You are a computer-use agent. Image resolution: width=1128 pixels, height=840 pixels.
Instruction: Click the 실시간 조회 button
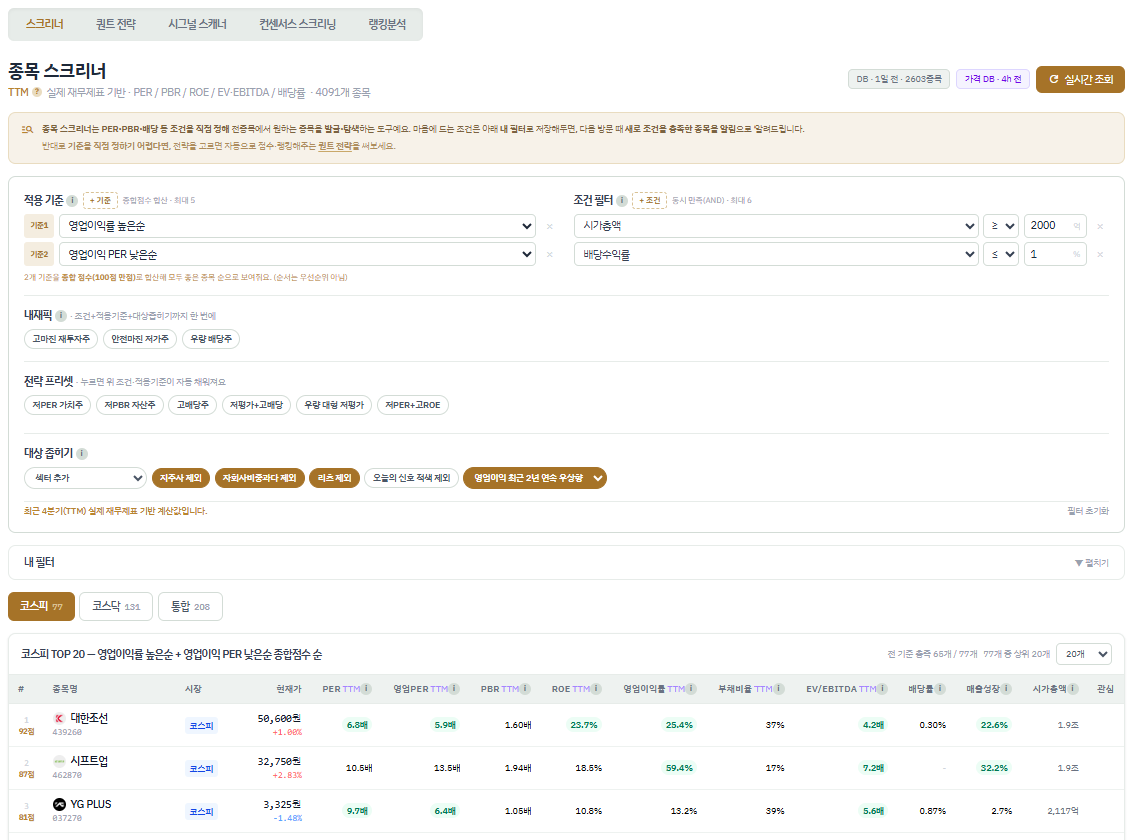click(x=1080, y=79)
